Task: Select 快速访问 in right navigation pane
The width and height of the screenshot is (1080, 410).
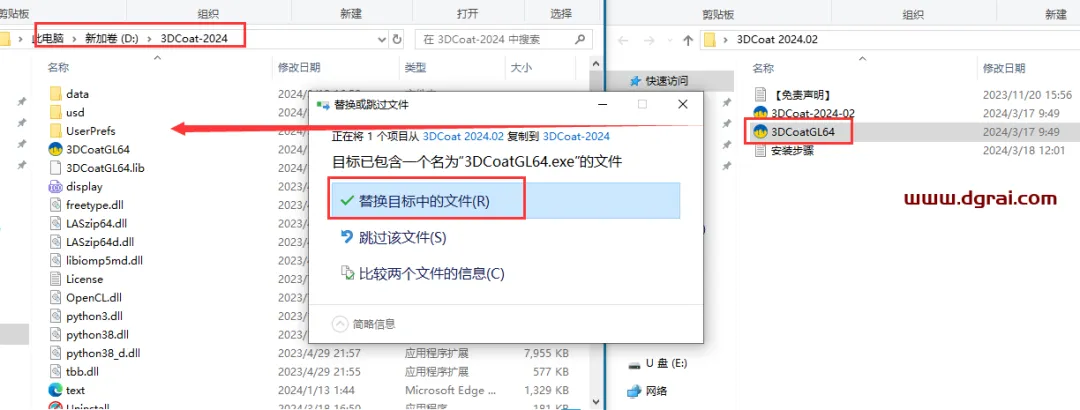Action: click(667, 81)
